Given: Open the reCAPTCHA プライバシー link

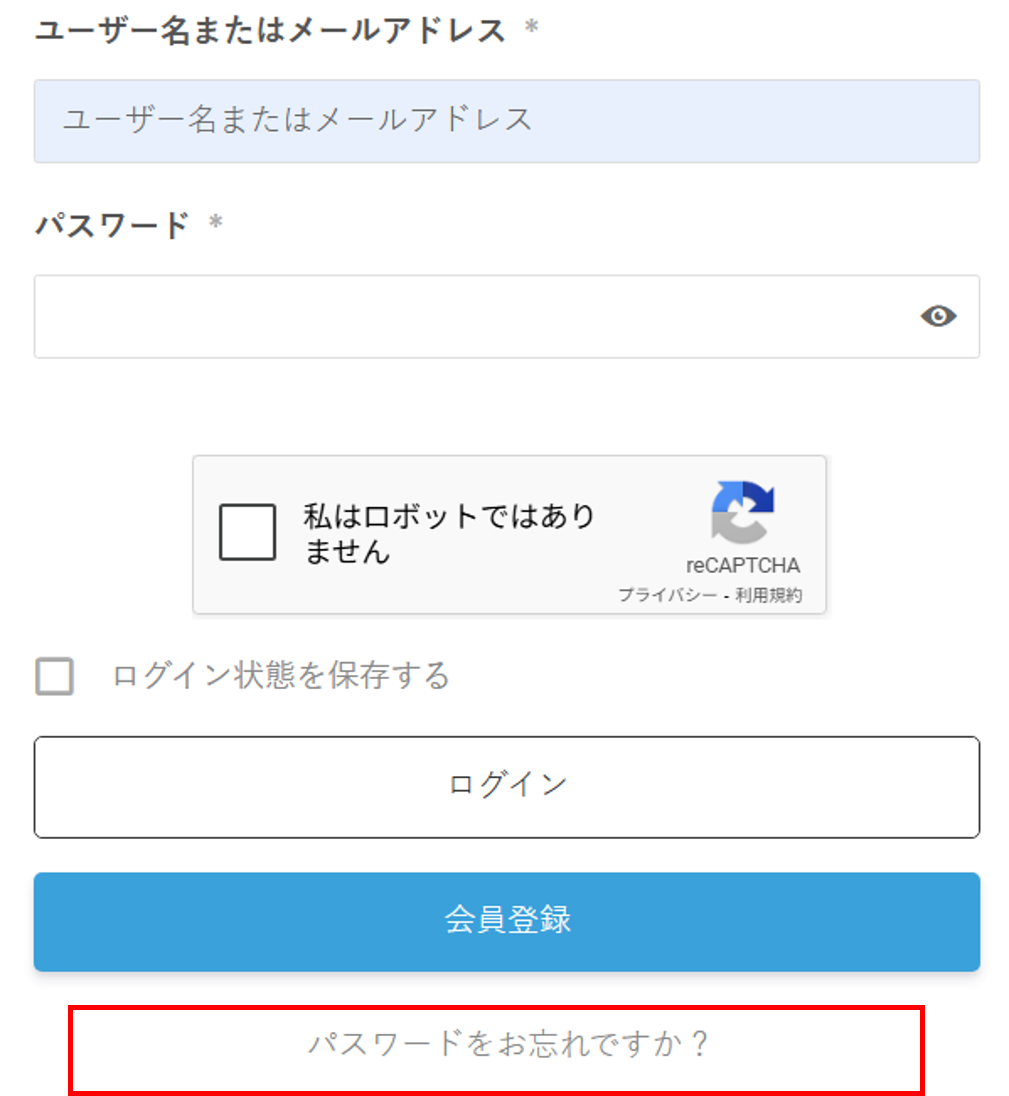Looking at the screenshot, I should [x=666, y=595].
